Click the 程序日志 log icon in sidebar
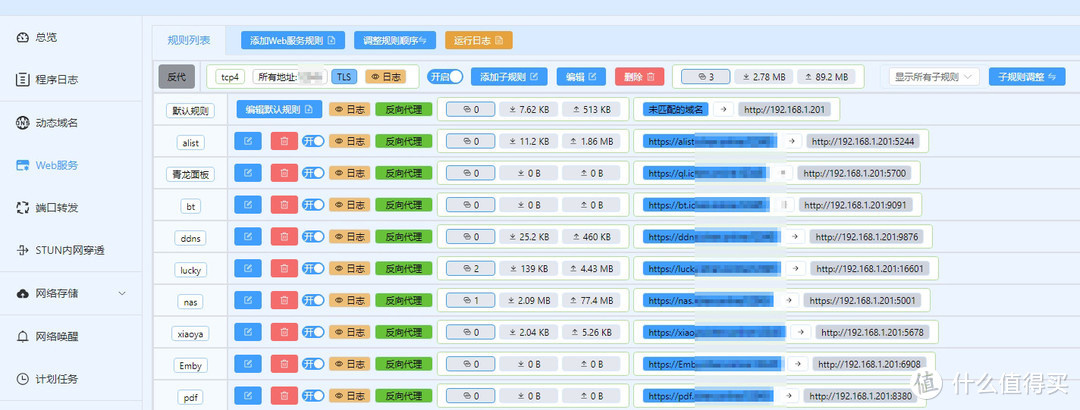Screen dimensions: 1080x410 [23, 79]
